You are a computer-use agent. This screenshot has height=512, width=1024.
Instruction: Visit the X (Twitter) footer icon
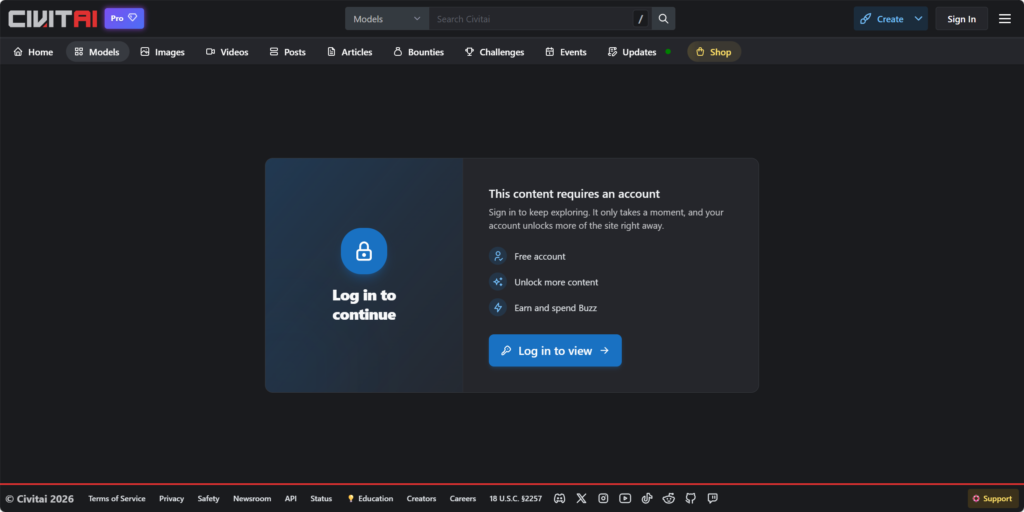581,498
